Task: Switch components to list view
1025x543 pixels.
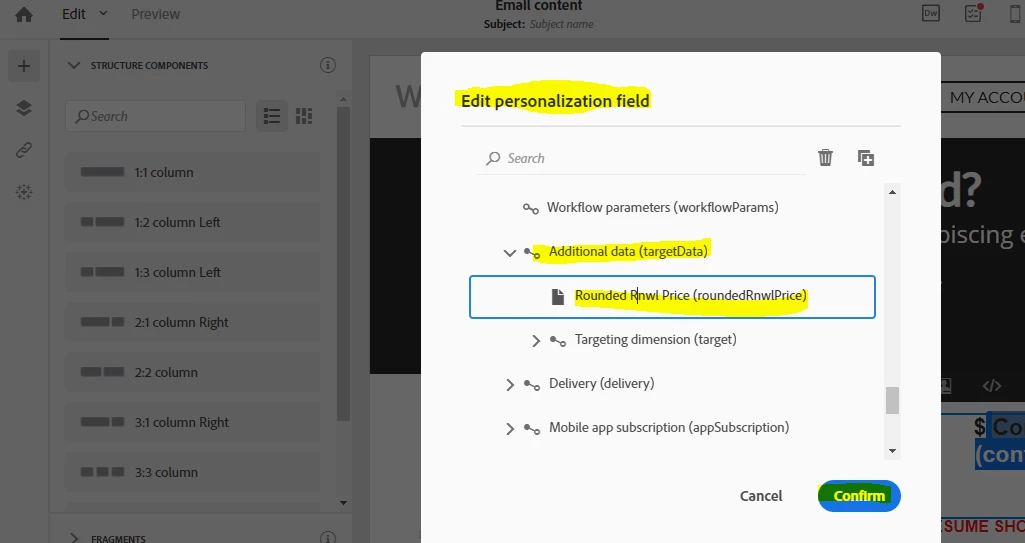Action: 272,116
